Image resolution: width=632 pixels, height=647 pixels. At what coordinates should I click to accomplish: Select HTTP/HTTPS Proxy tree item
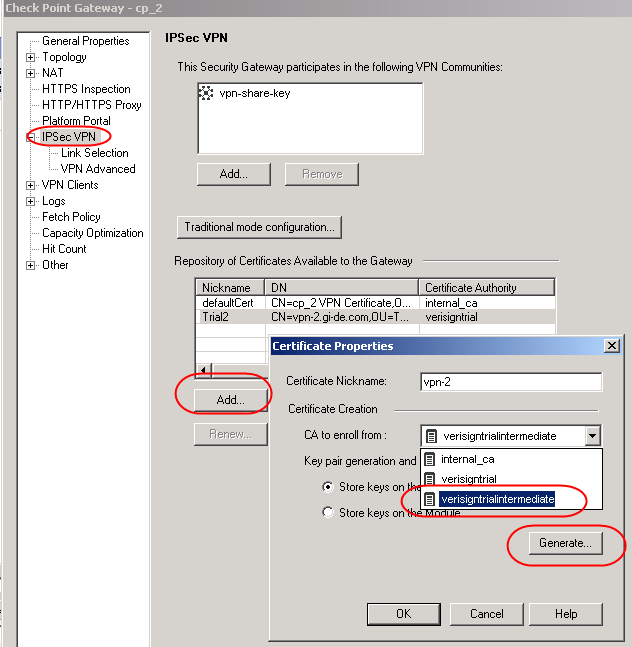pyautogui.click(x=92, y=105)
